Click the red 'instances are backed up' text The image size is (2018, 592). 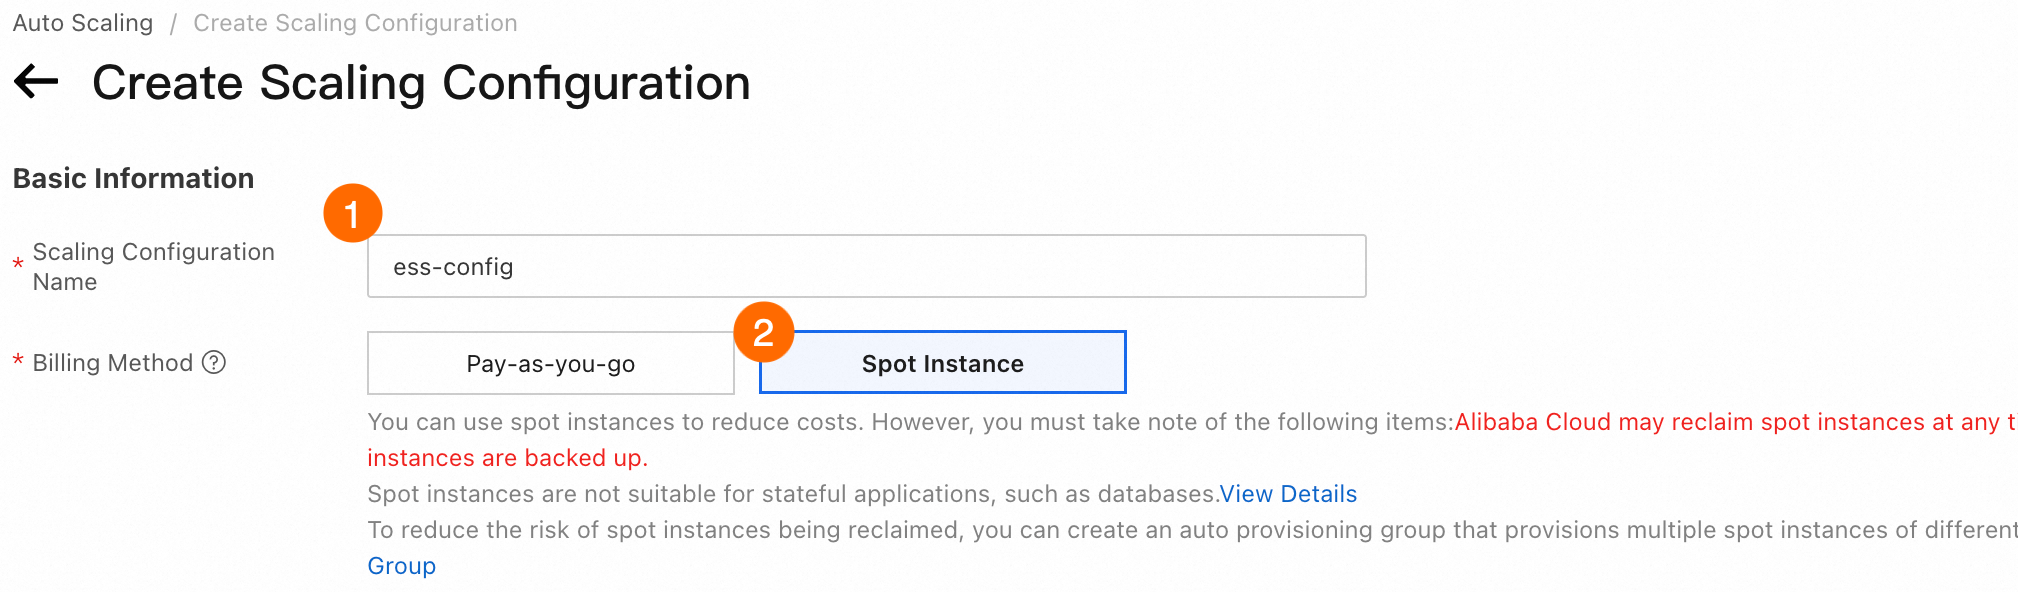coord(507,458)
